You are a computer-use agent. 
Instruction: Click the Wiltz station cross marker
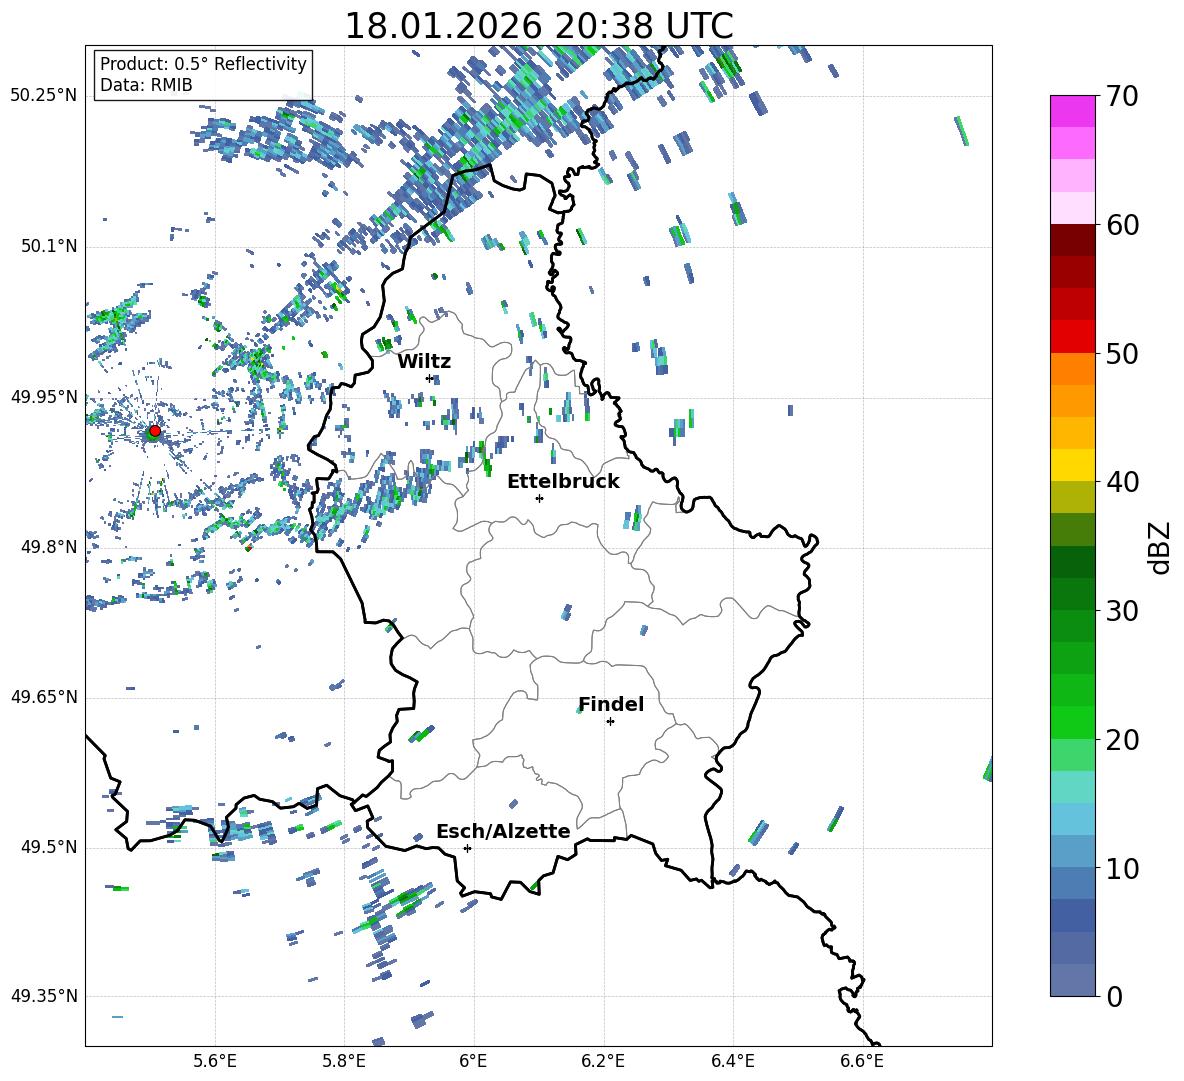pyautogui.click(x=430, y=378)
